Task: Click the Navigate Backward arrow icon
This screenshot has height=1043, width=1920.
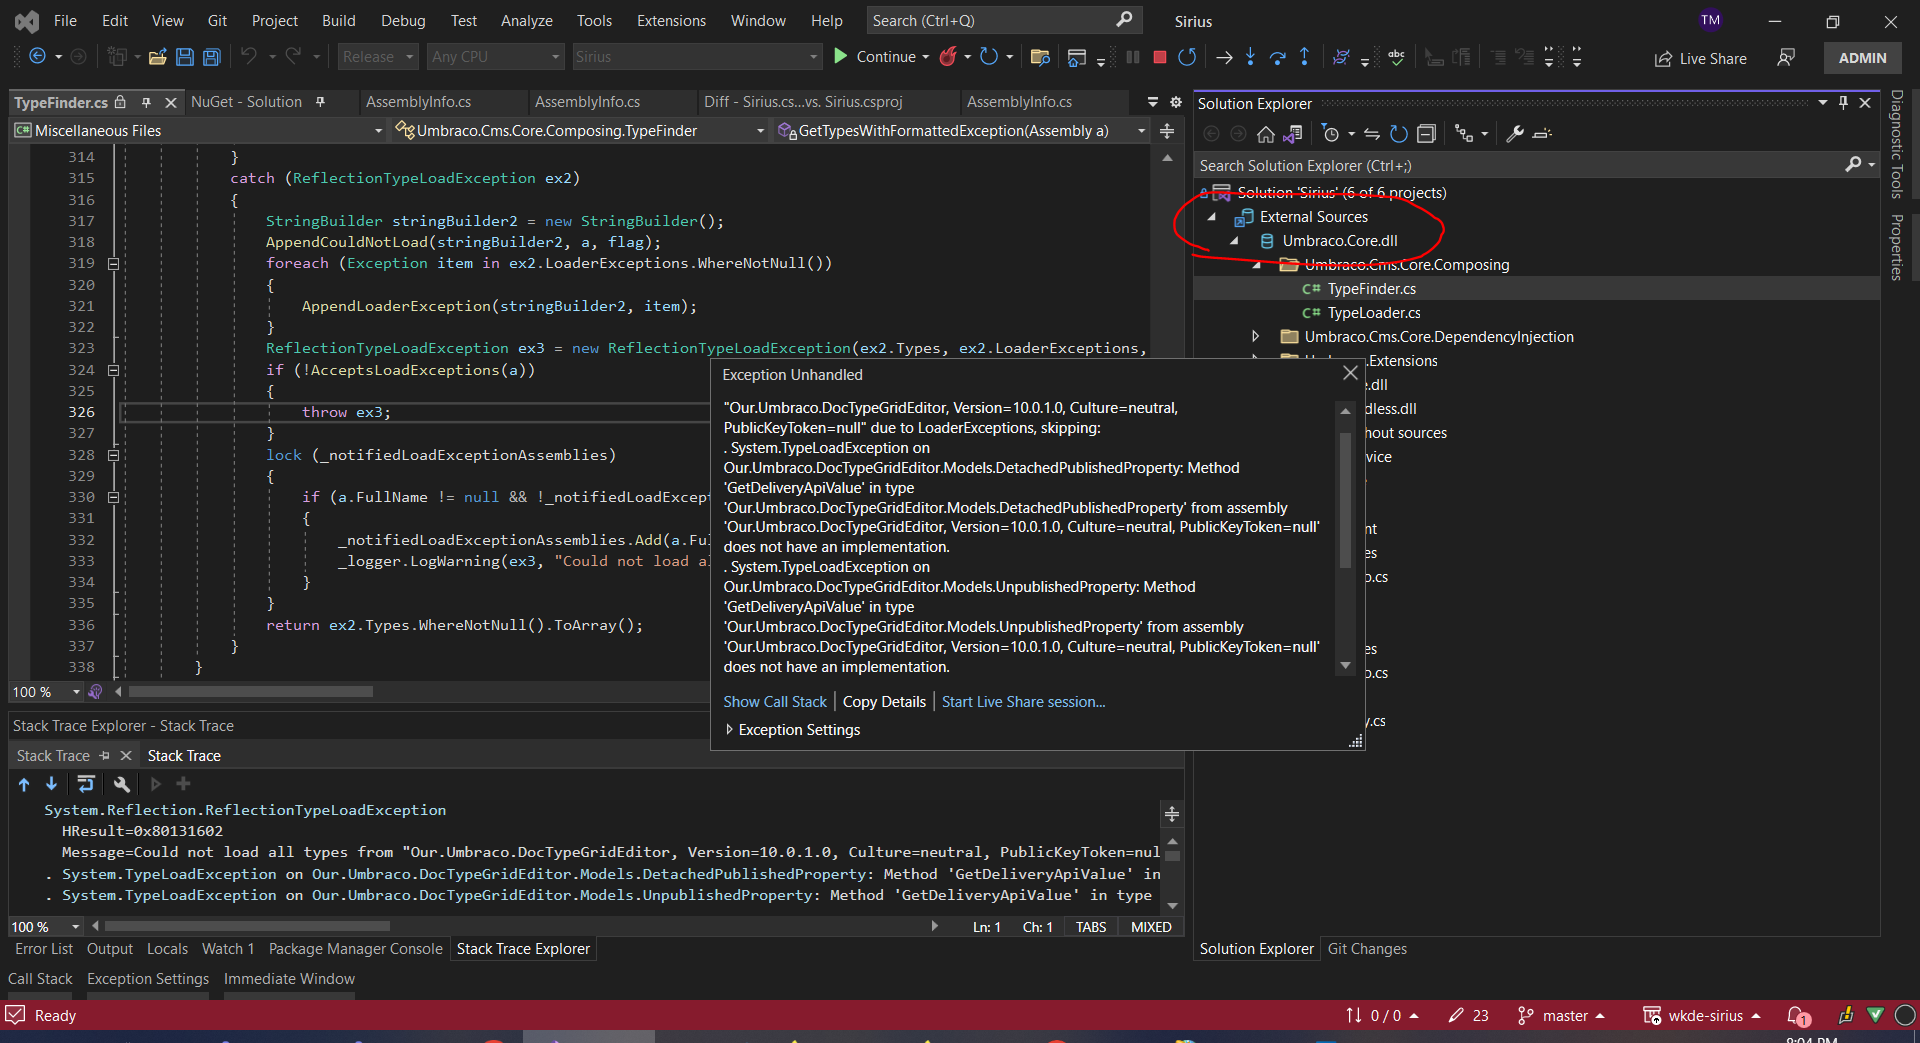Action: tap(37, 57)
